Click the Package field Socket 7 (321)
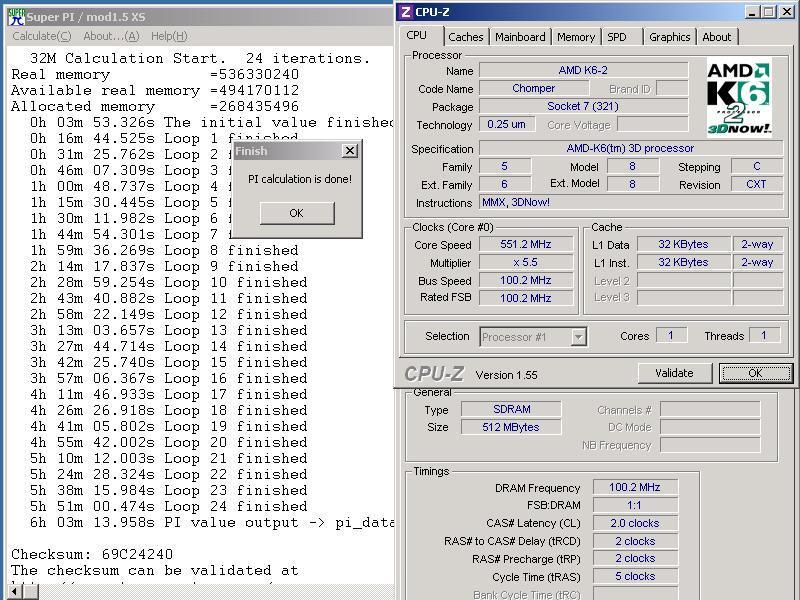The width and height of the screenshot is (800, 600). 583,106
